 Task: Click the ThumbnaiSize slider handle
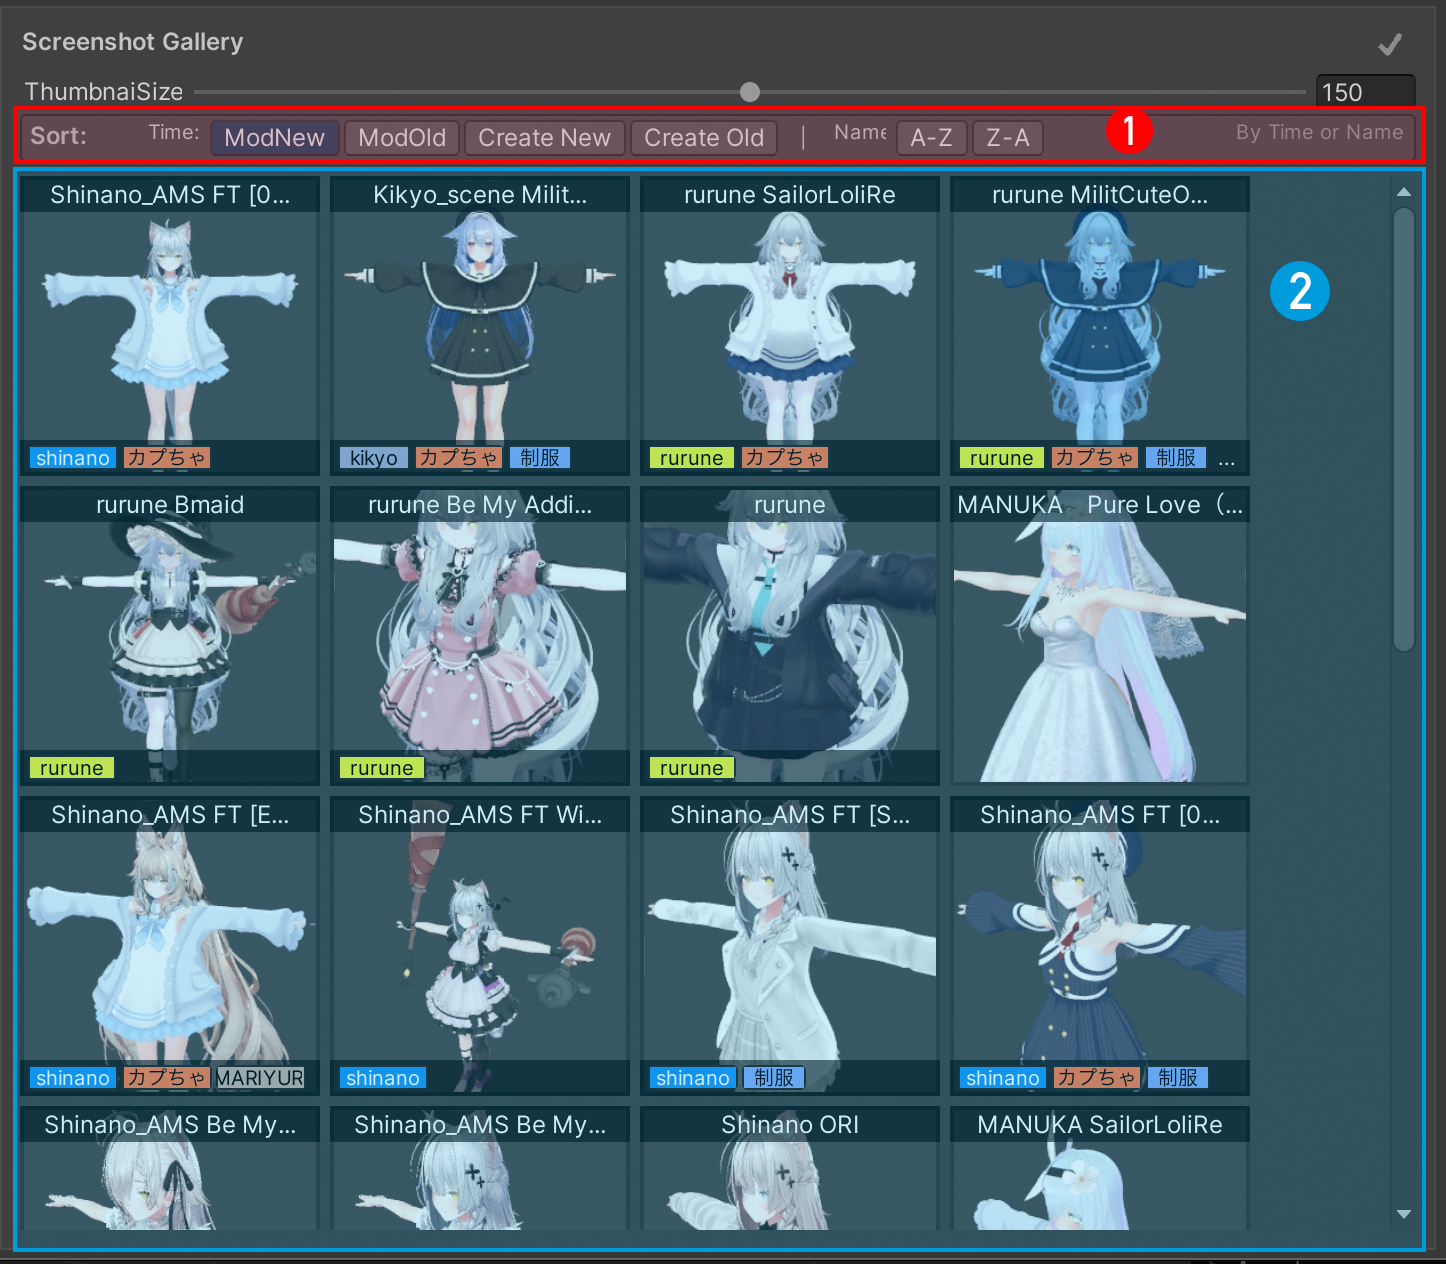[x=750, y=92]
